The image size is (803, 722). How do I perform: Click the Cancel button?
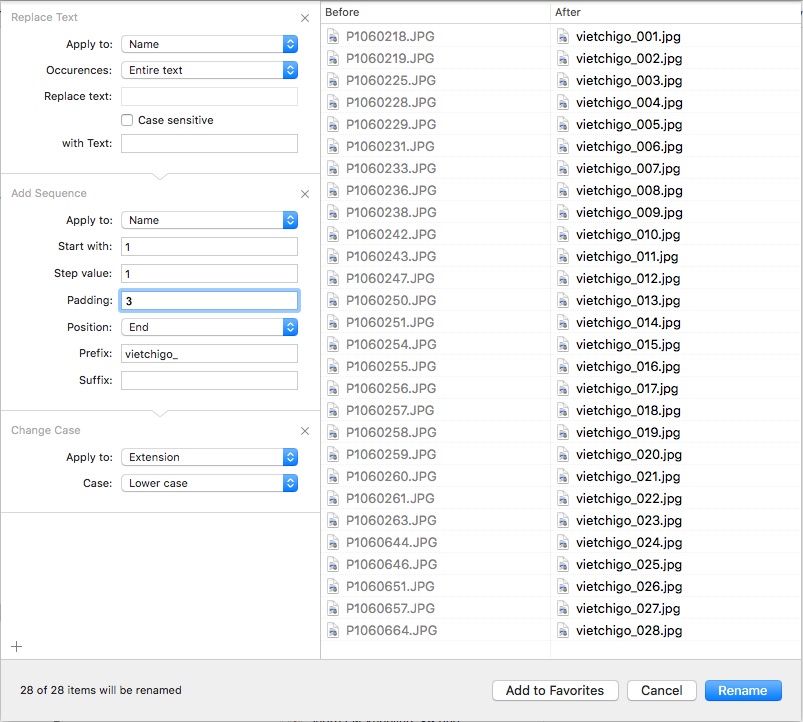point(662,690)
